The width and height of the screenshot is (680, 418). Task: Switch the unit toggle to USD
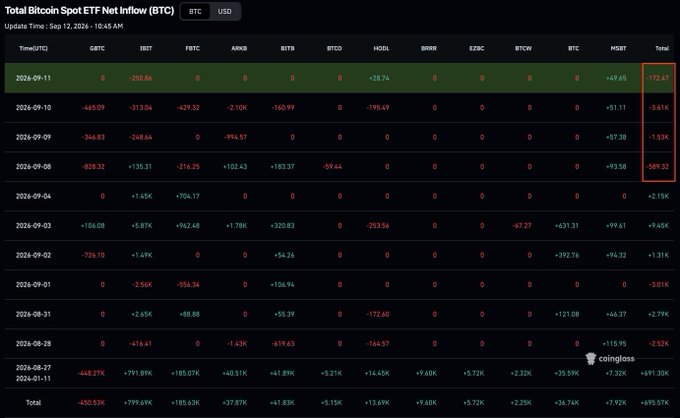click(x=225, y=11)
